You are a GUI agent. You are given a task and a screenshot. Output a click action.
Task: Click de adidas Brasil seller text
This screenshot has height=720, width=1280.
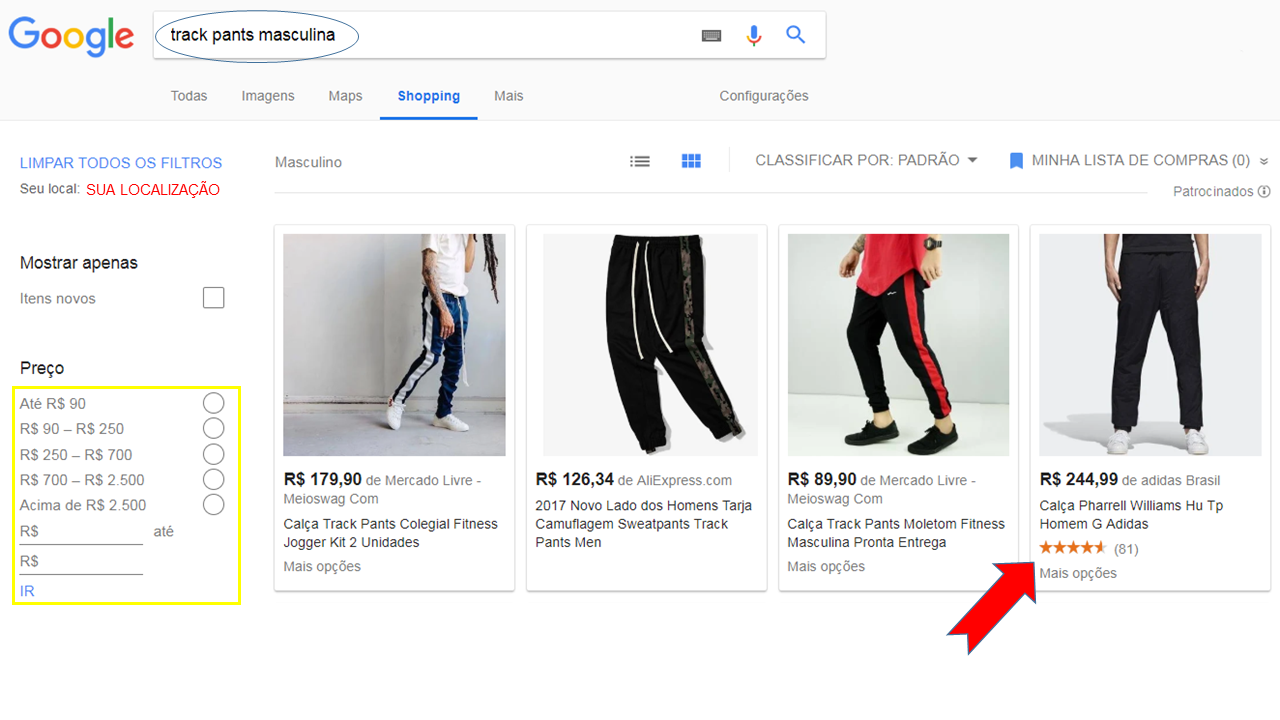[1171, 480]
